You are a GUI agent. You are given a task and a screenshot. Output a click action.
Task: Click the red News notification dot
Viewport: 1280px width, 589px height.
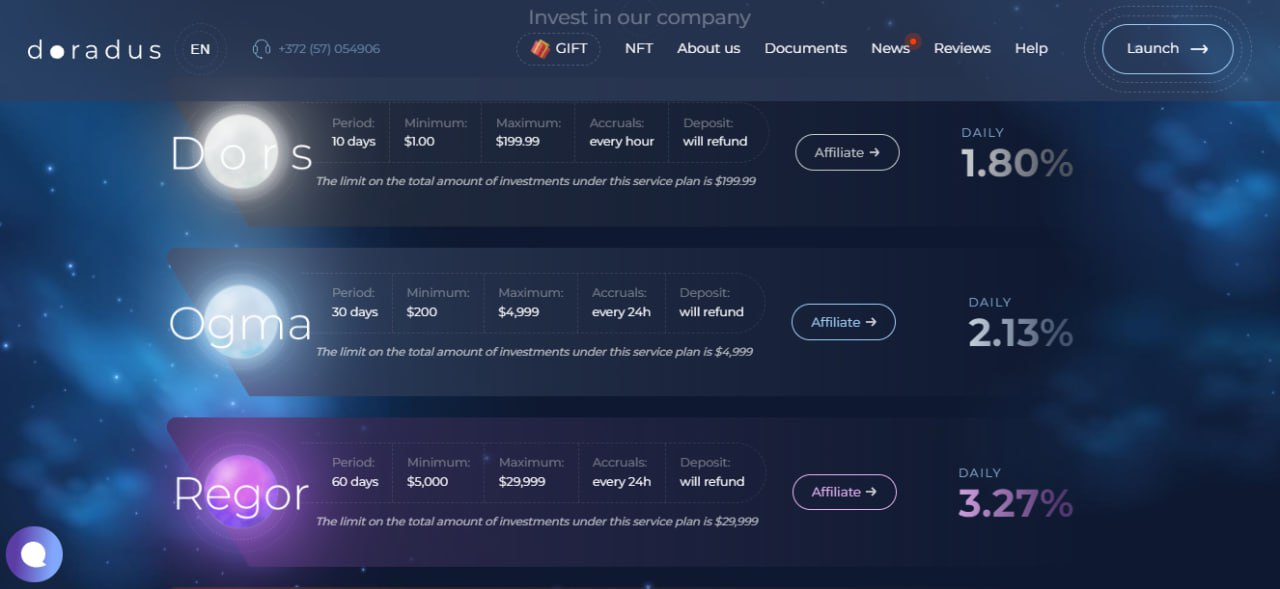click(x=913, y=41)
